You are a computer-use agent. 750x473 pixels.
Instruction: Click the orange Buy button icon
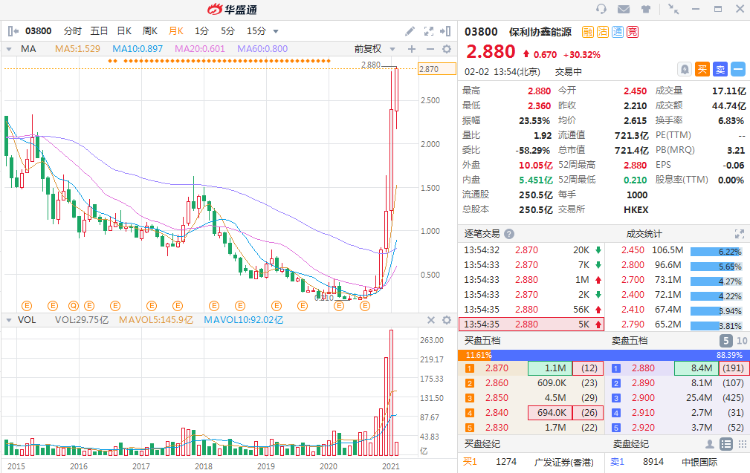pos(702,69)
